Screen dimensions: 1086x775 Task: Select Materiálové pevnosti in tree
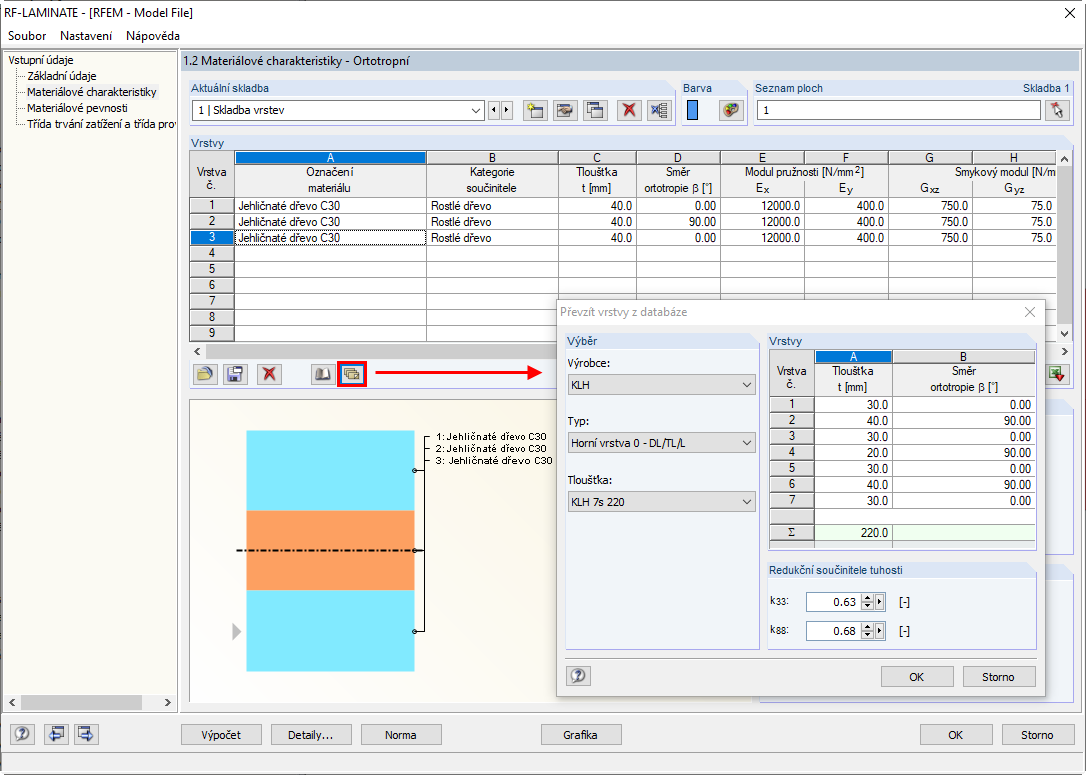[77, 108]
